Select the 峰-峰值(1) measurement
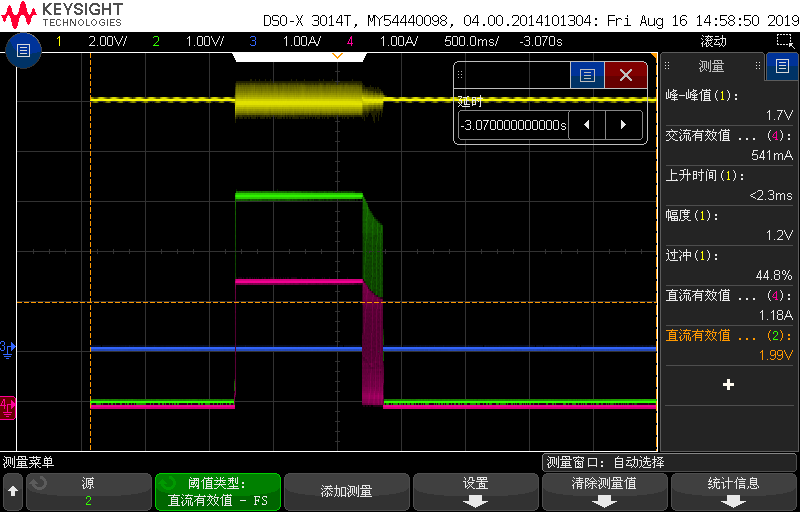This screenshot has height=512, width=800. click(x=729, y=105)
